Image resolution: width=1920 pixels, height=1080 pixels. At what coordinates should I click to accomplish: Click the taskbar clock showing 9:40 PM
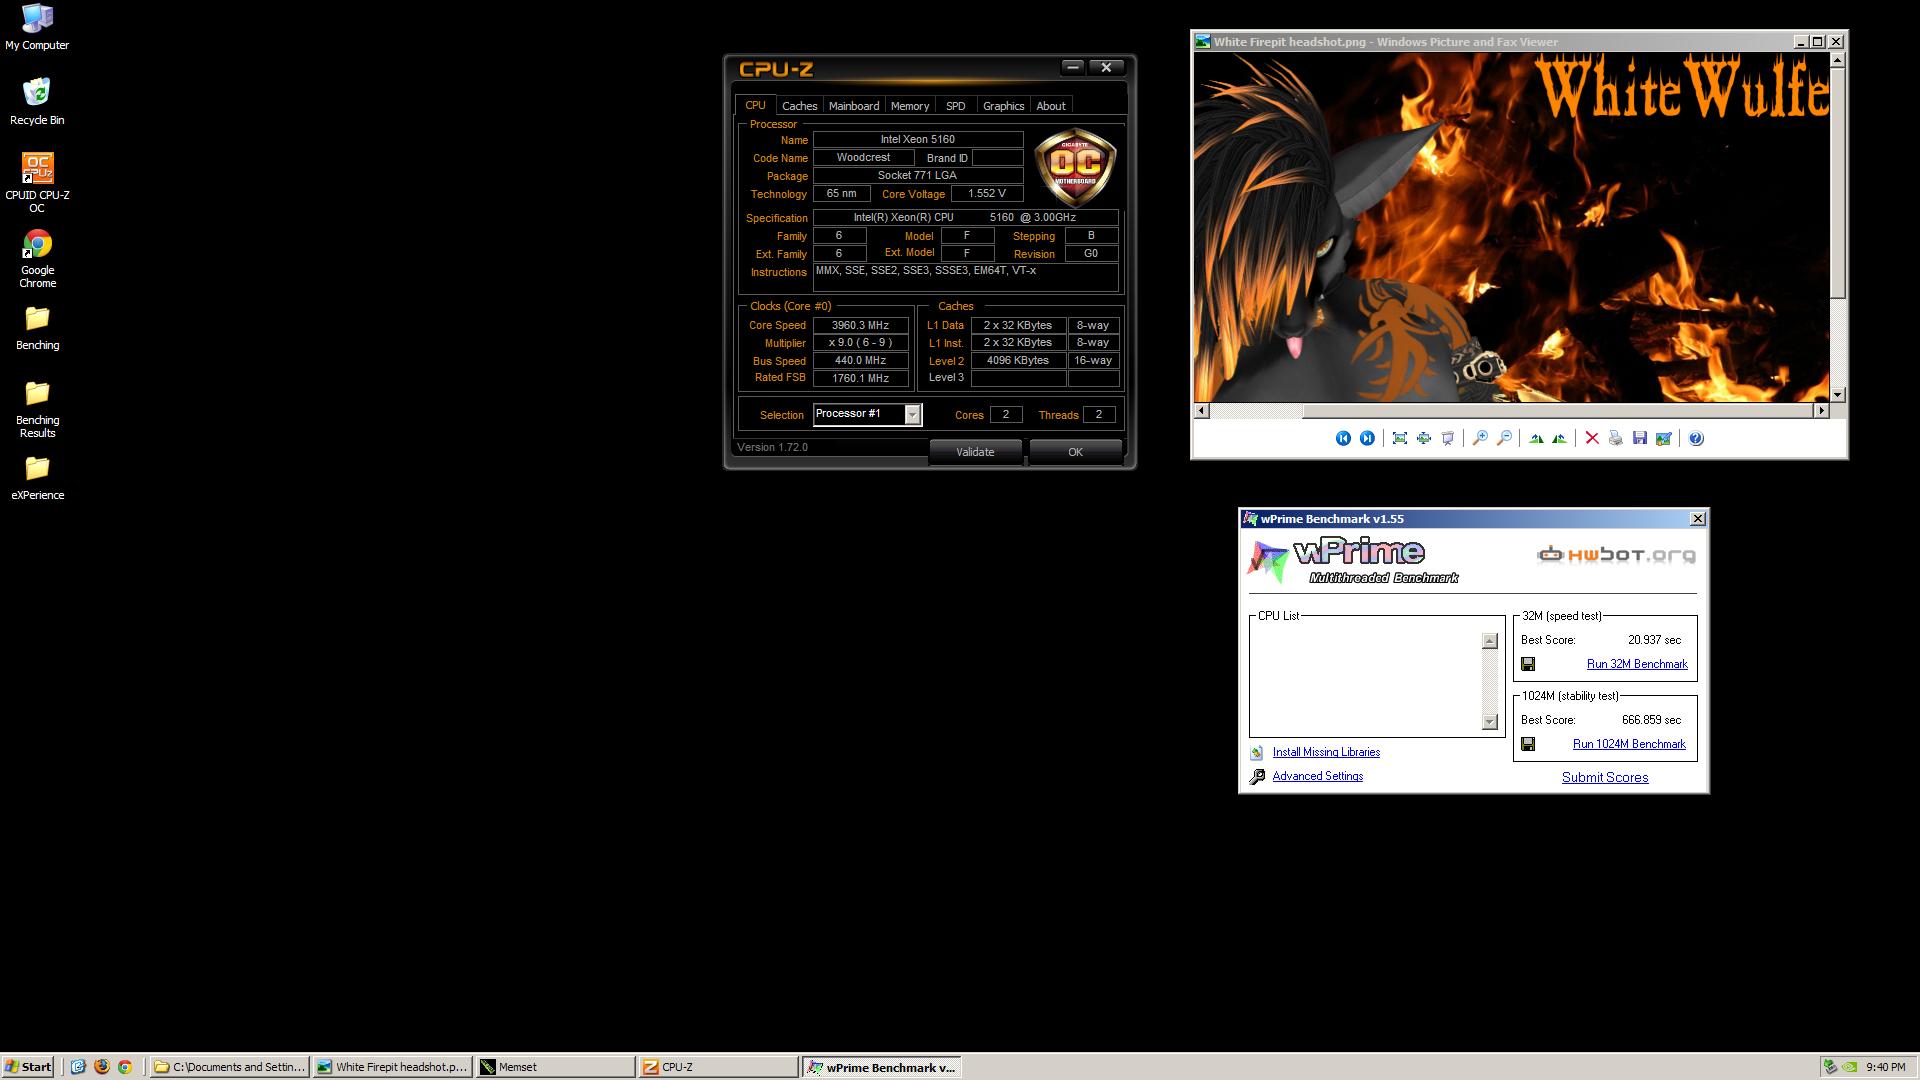[x=1885, y=1067]
